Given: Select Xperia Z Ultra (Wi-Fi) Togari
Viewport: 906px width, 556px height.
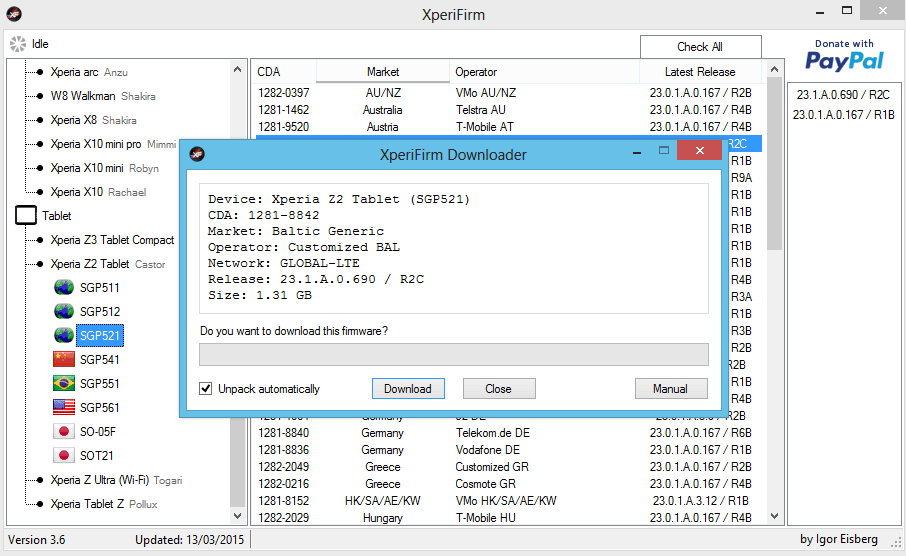Looking at the screenshot, I should [x=116, y=480].
